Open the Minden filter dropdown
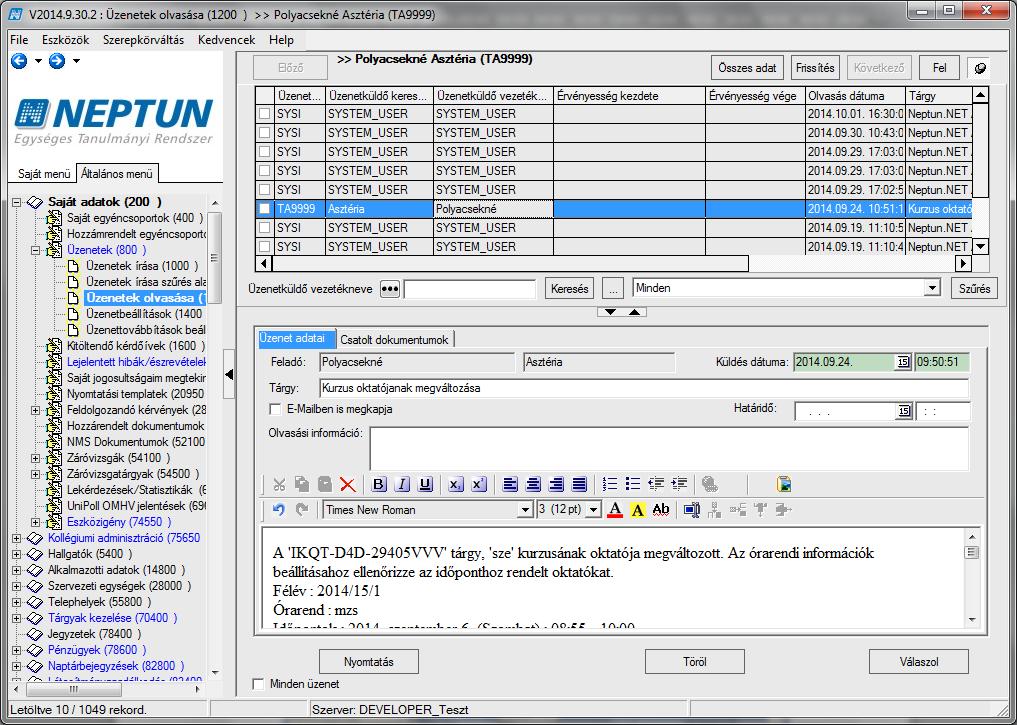 [933, 289]
